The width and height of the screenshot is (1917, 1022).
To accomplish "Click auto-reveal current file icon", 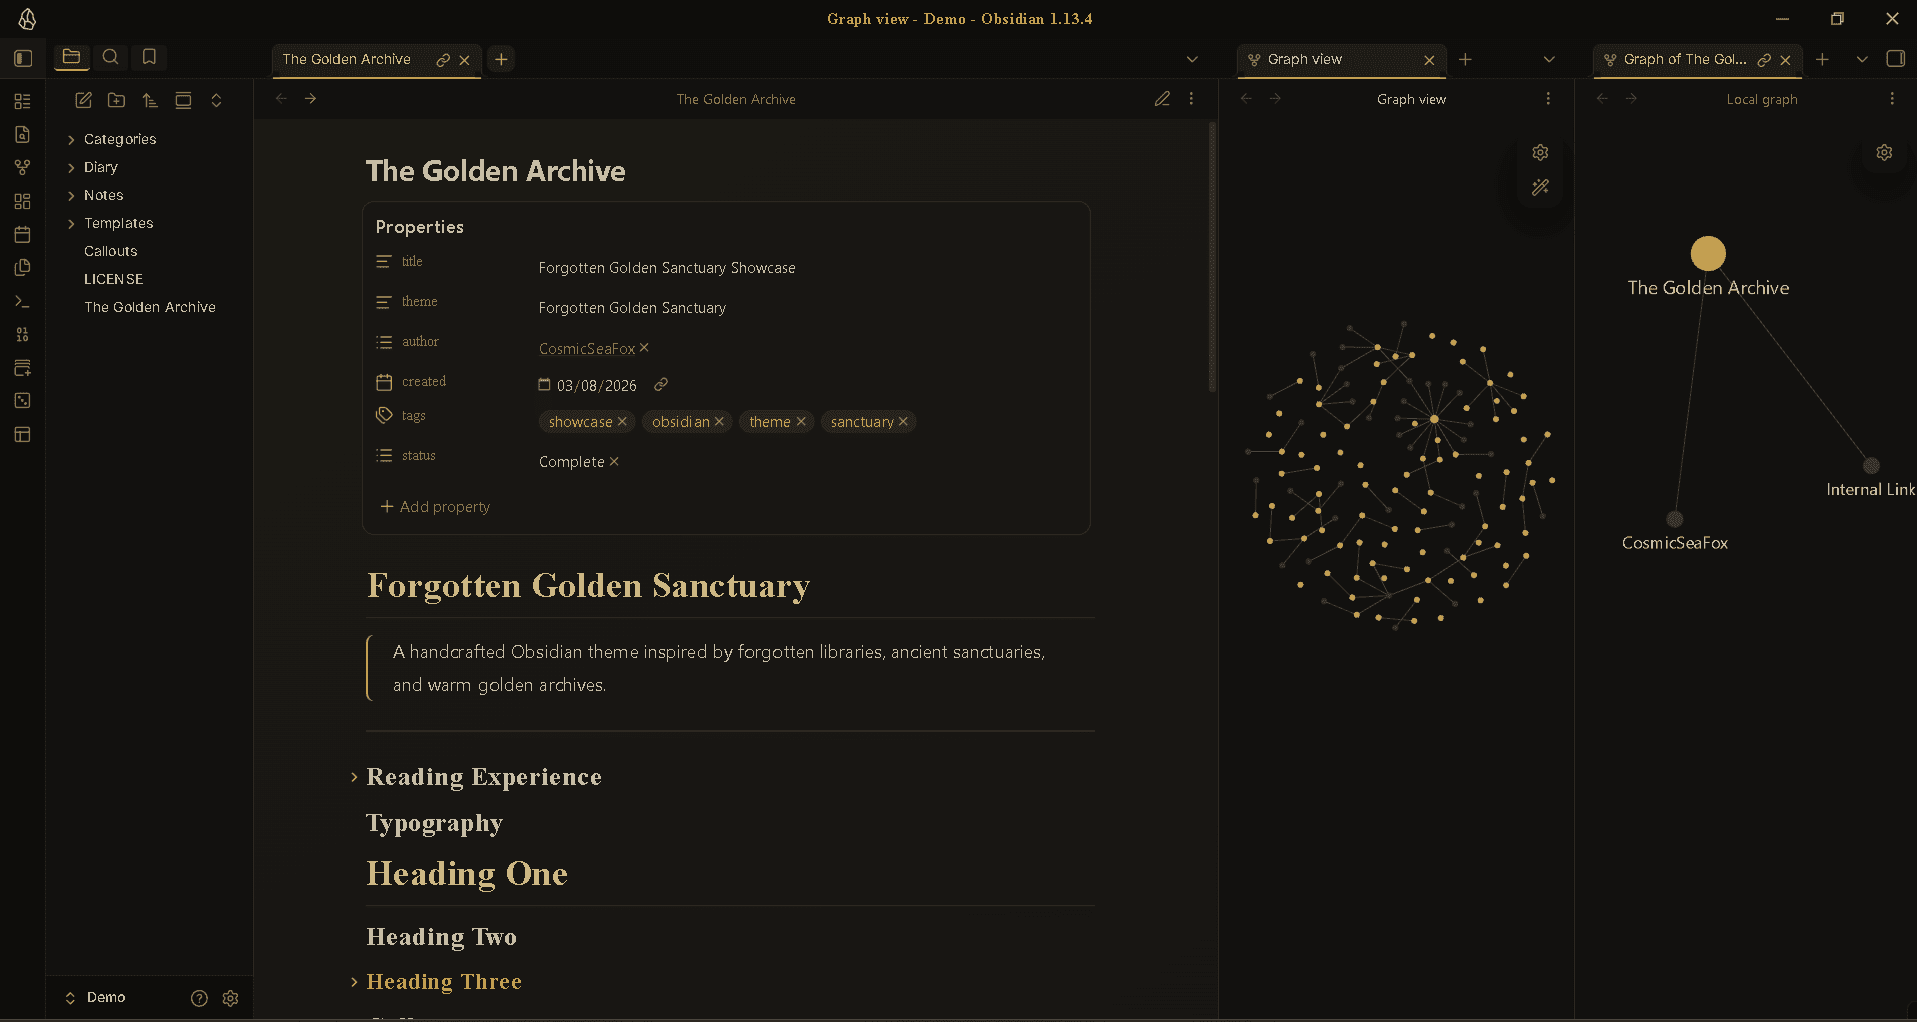I will pyautogui.click(x=183, y=100).
